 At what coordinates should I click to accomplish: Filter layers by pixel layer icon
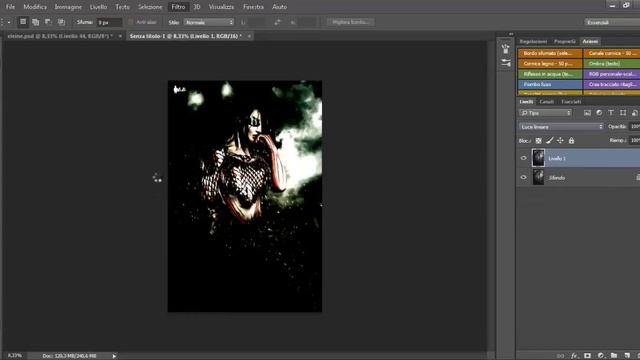[587, 113]
